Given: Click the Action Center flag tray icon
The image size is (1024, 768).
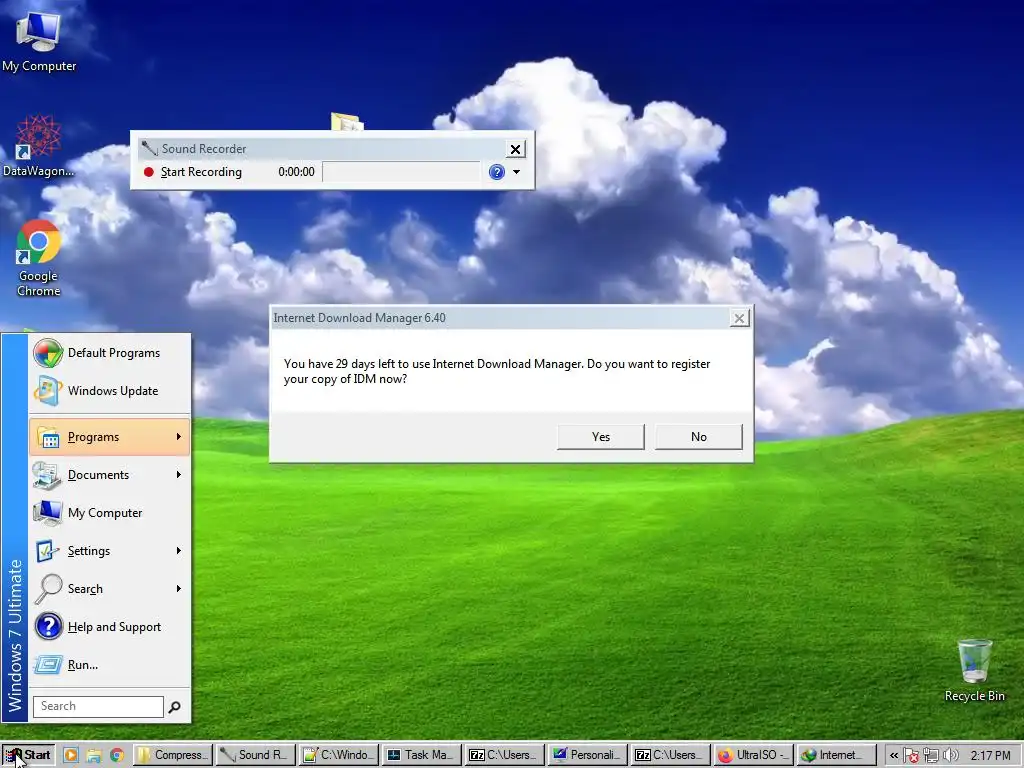Looking at the screenshot, I should 911,756.
